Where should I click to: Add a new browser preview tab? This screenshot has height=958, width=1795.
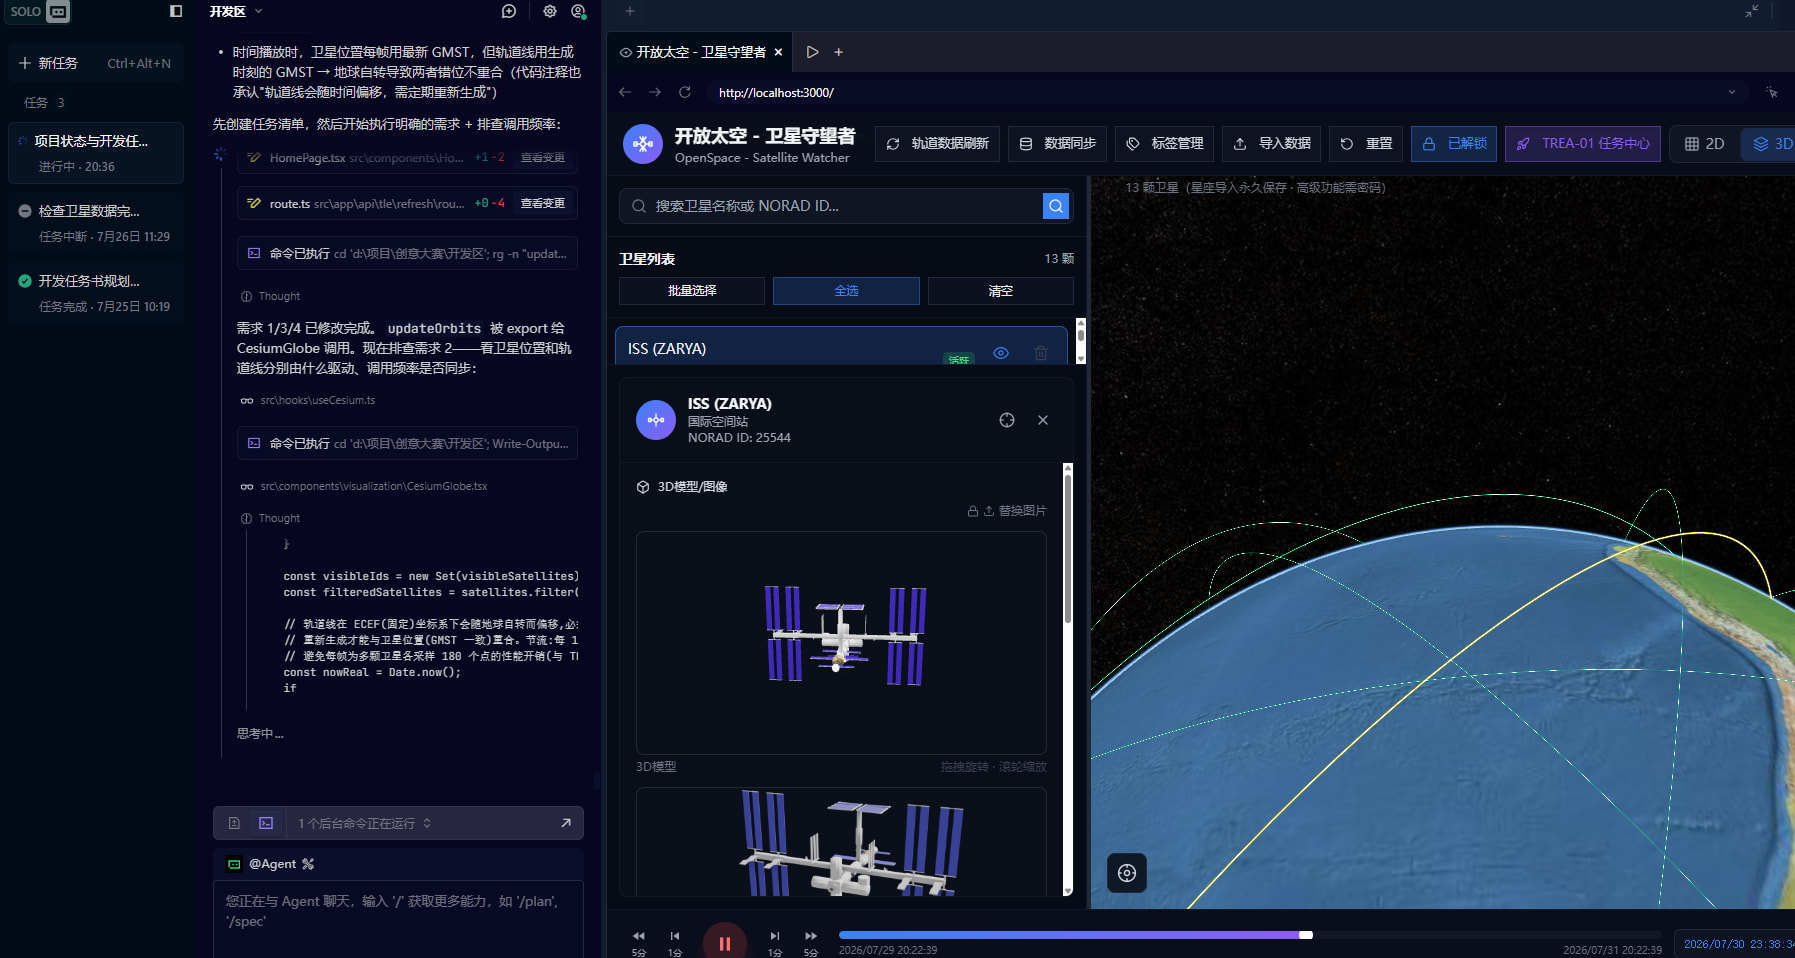click(x=839, y=52)
